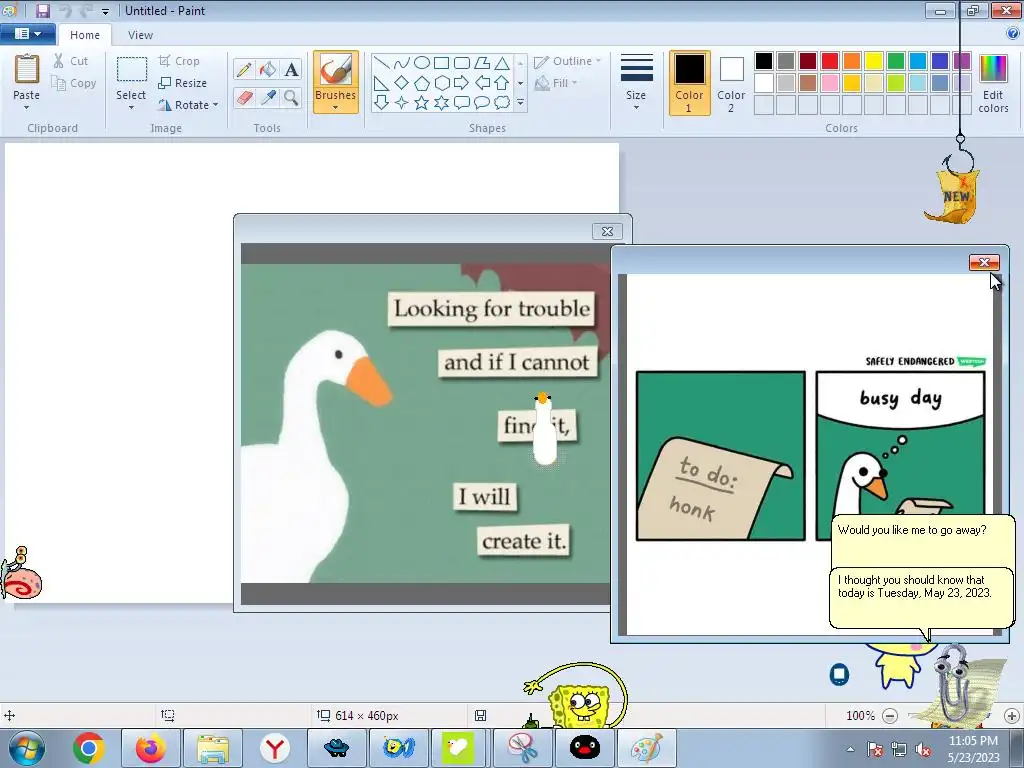Open Firefox from taskbar
The height and width of the screenshot is (768, 1024).
point(151,748)
